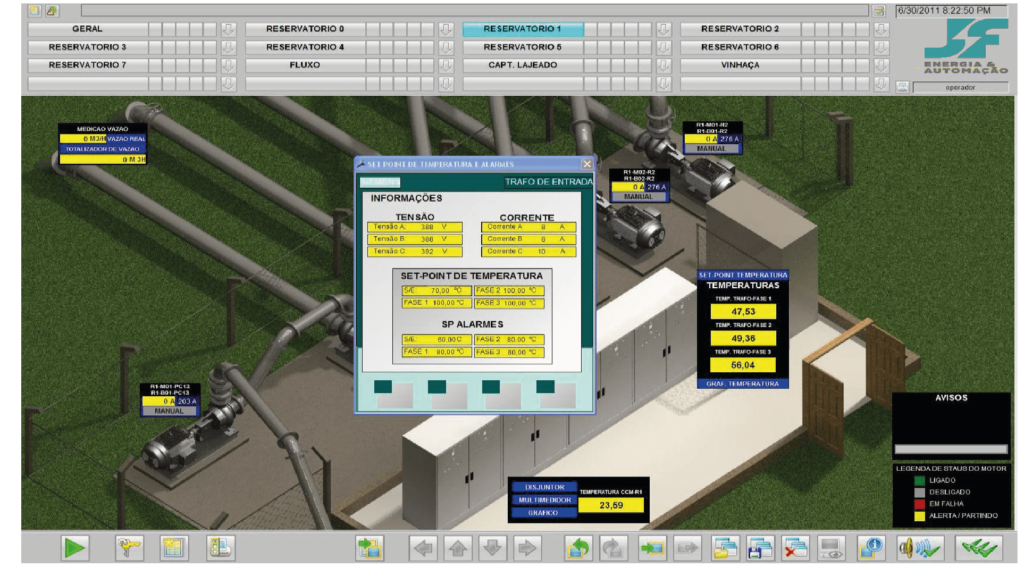1024x576 pixels.
Task: Click the green double checkmark icon
Action: pos(978,548)
